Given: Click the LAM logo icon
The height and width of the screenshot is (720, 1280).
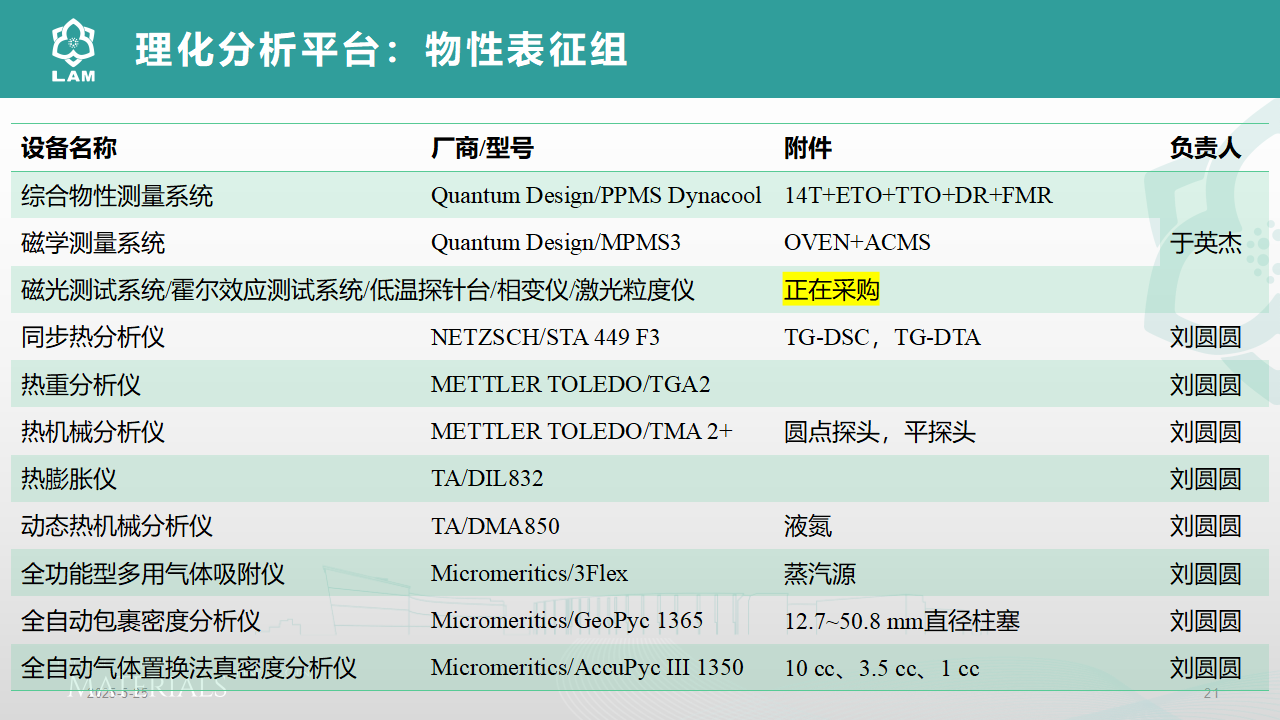Looking at the screenshot, I should point(73,50).
